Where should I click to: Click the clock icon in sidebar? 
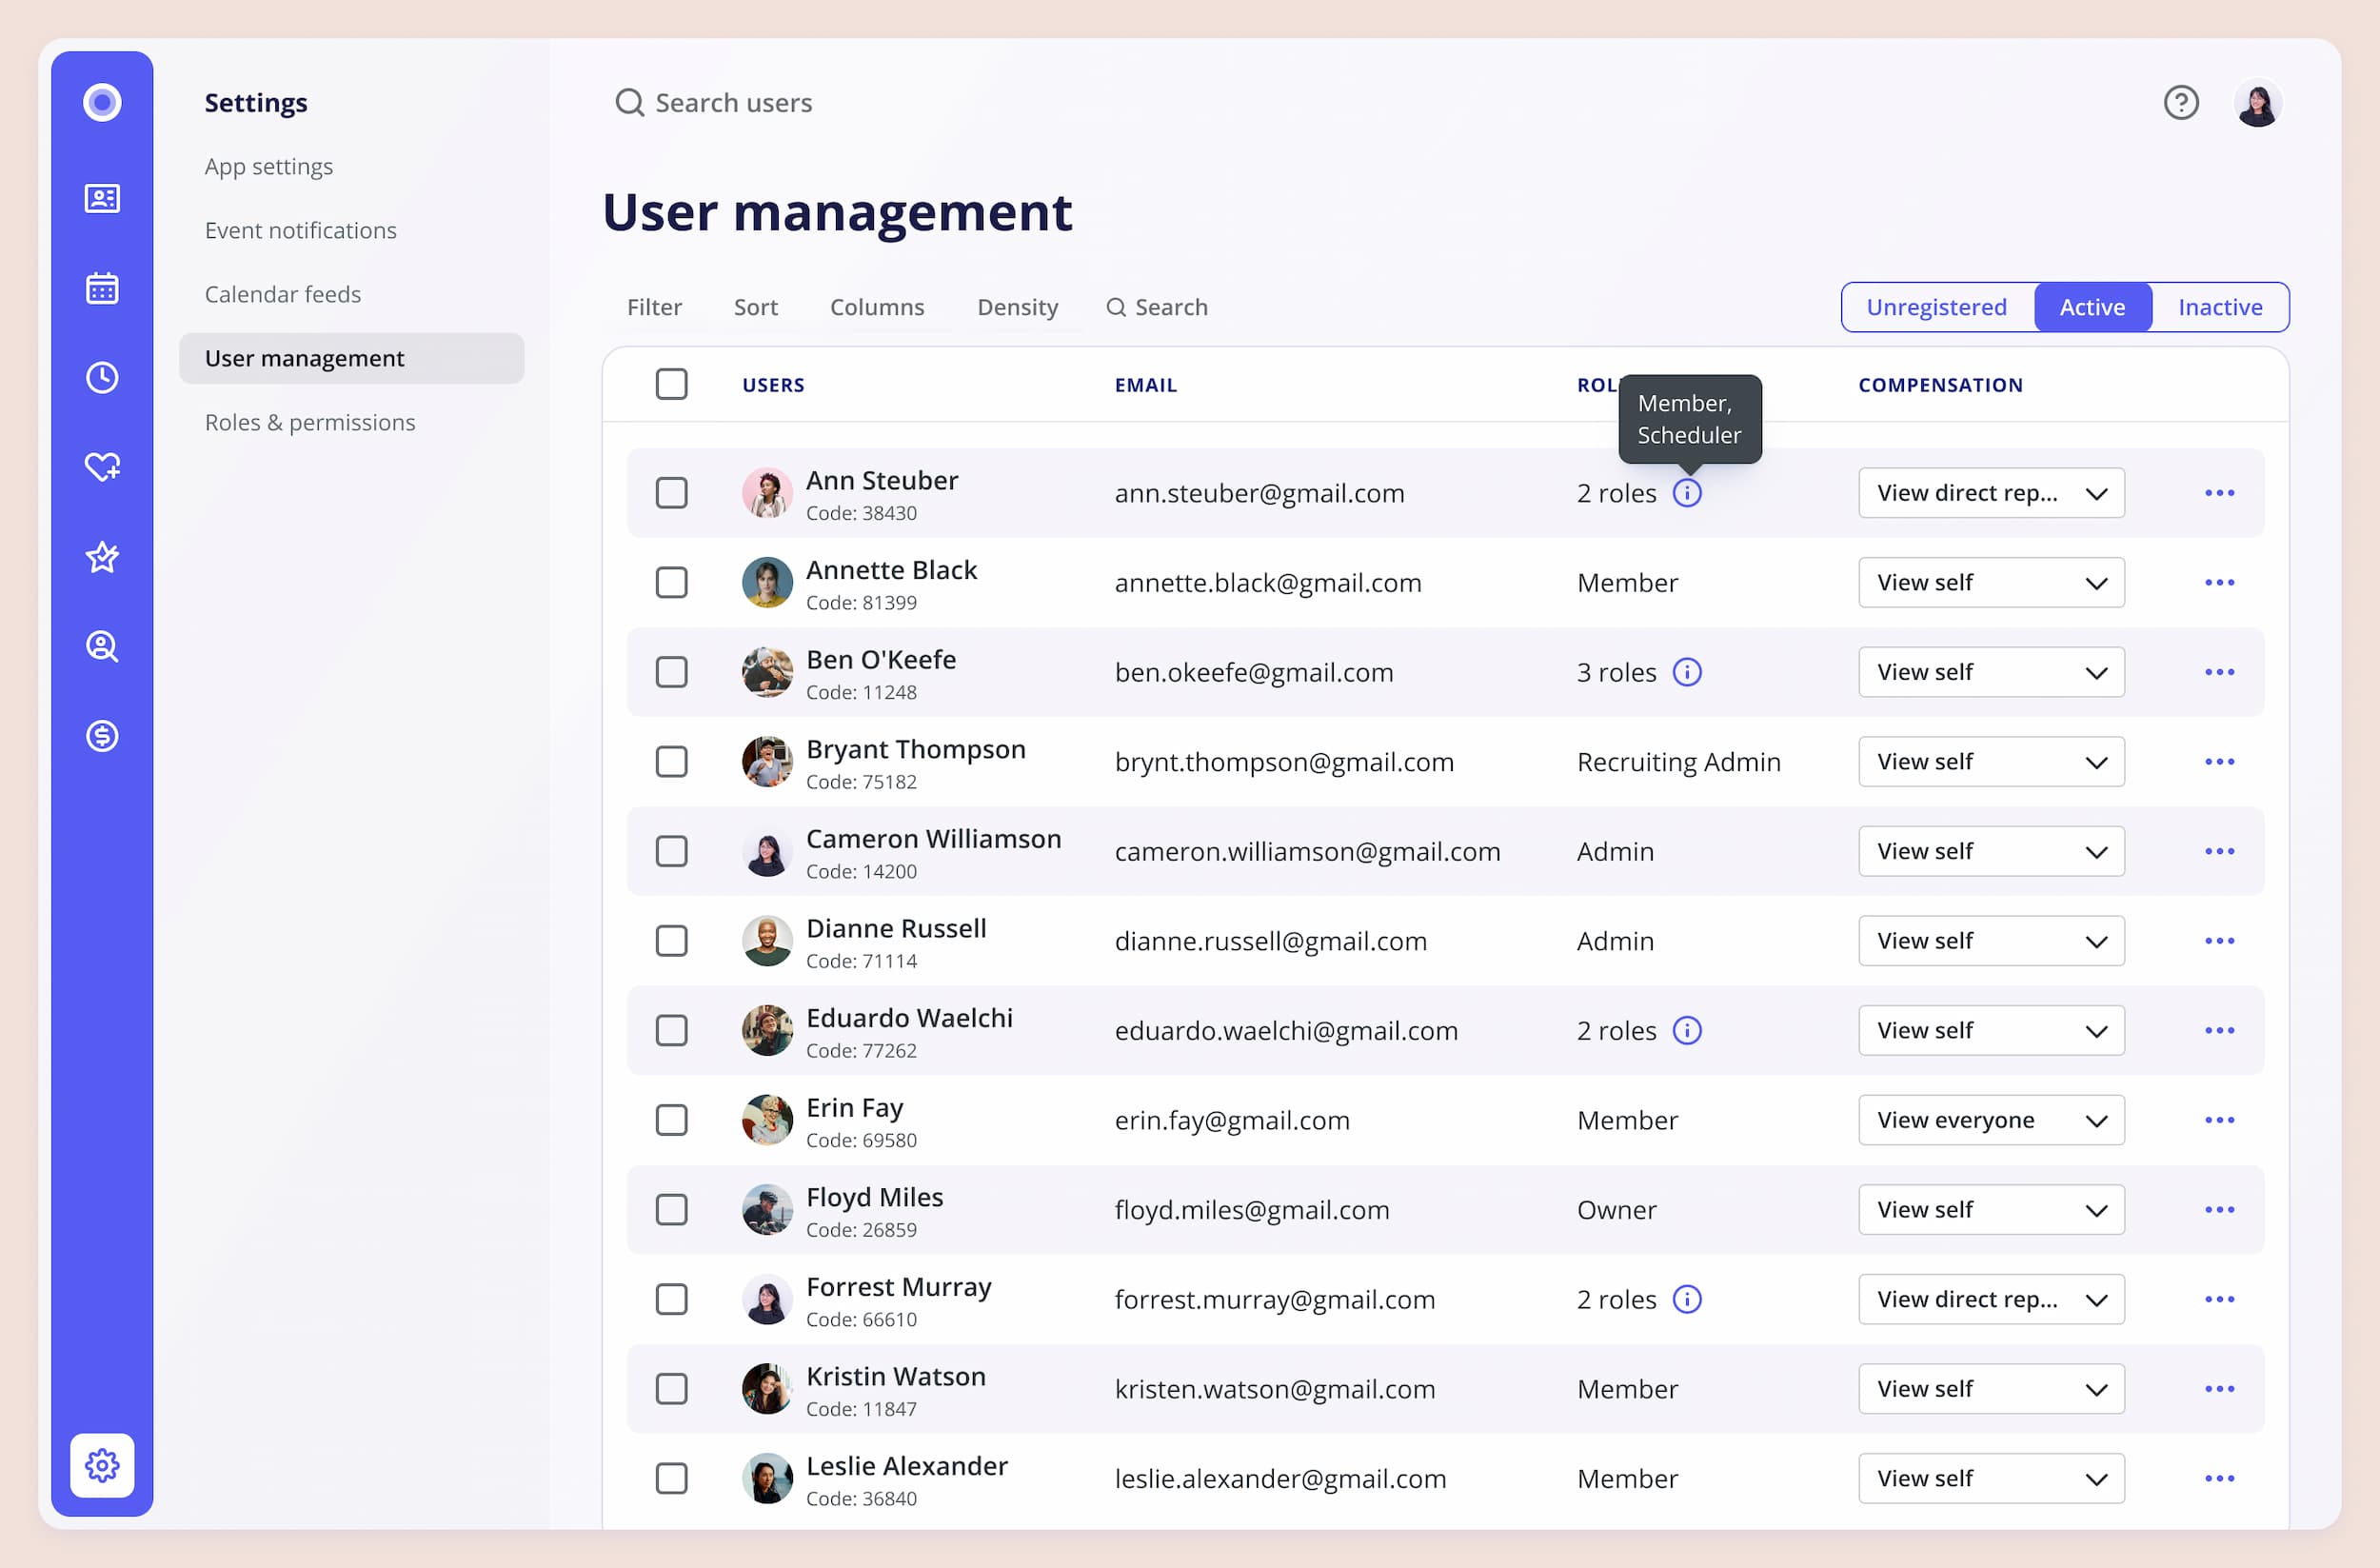[x=102, y=378]
